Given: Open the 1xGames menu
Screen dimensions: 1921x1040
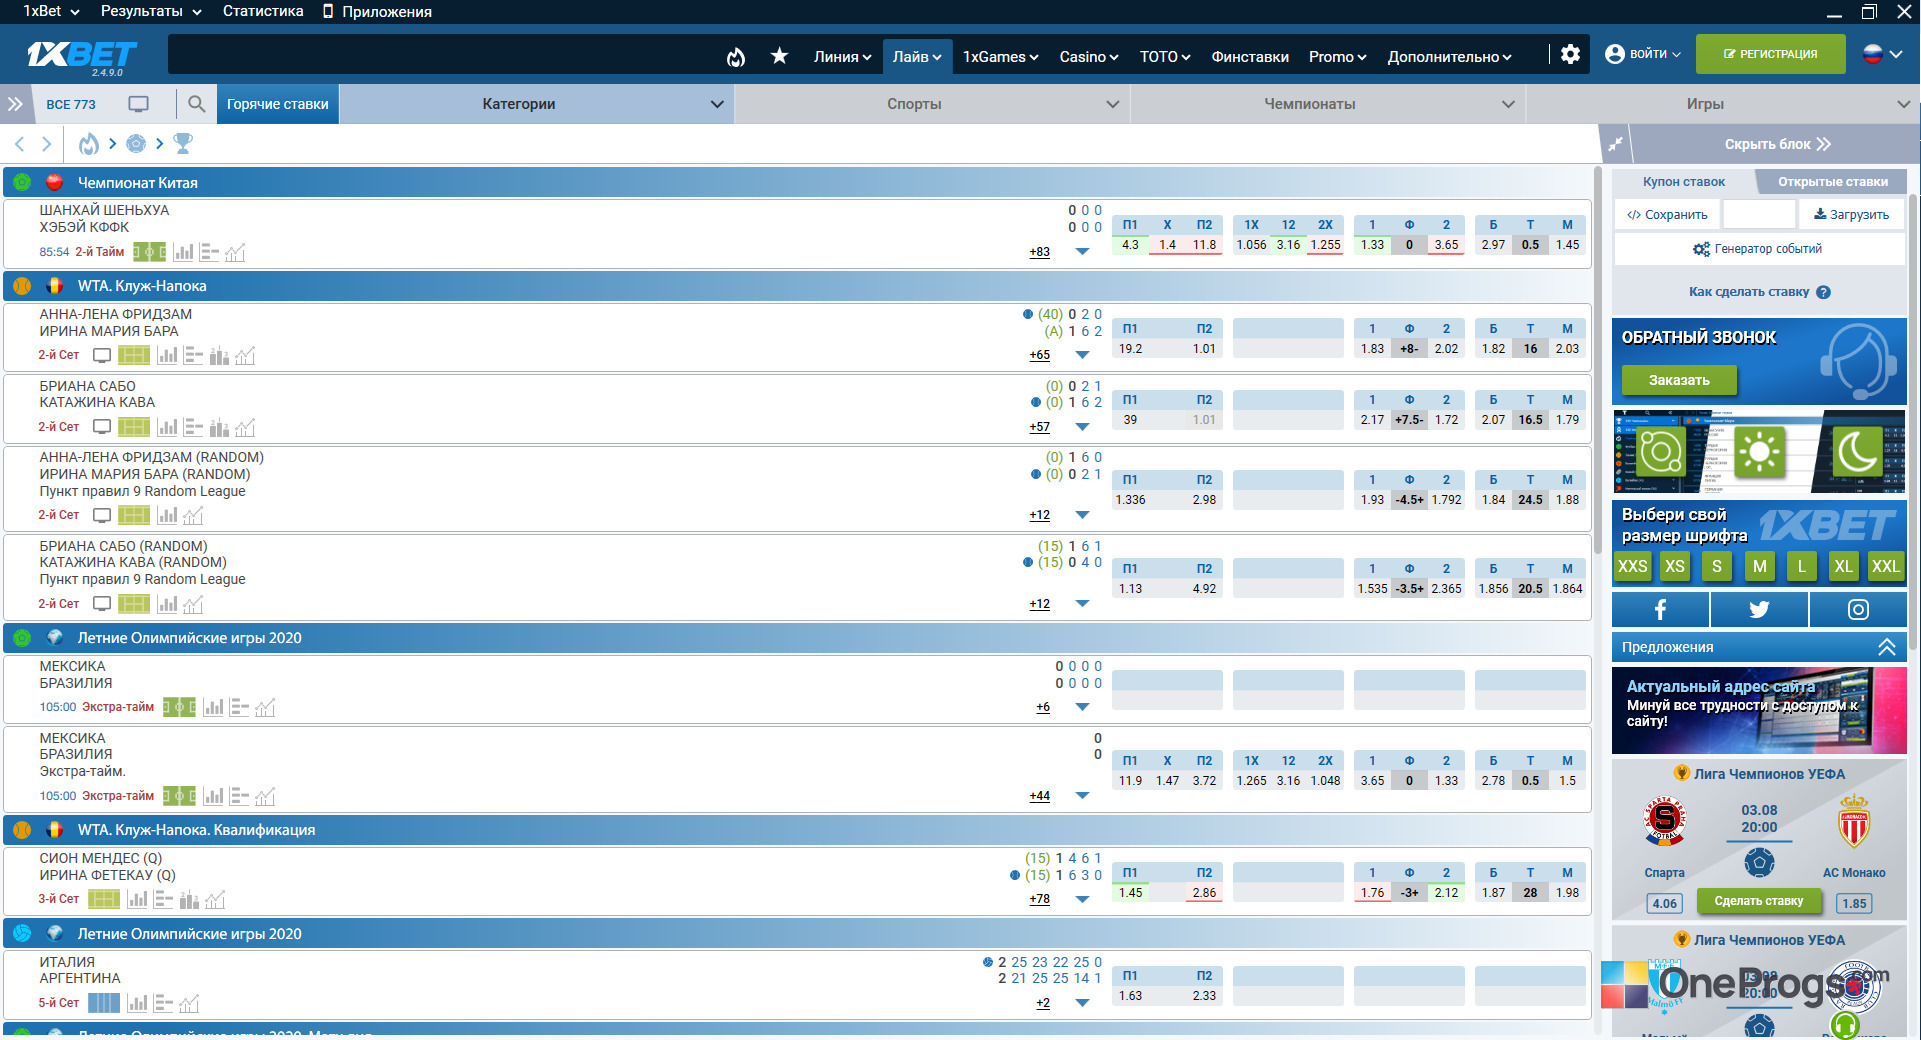Looking at the screenshot, I should point(1000,57).
